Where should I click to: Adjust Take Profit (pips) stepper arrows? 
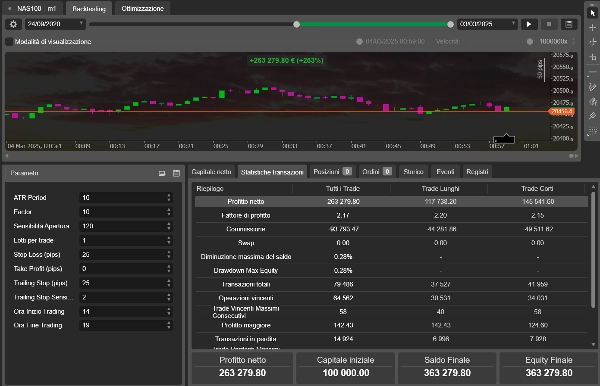[169, 269]
